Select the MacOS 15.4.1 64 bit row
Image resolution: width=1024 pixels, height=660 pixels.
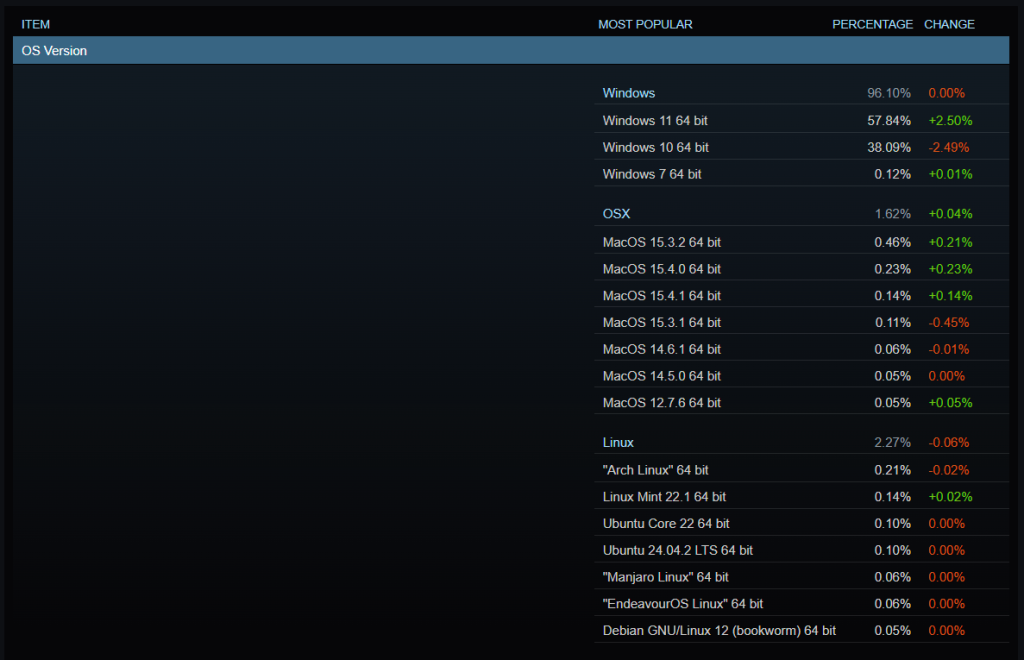tap(801, 295)
